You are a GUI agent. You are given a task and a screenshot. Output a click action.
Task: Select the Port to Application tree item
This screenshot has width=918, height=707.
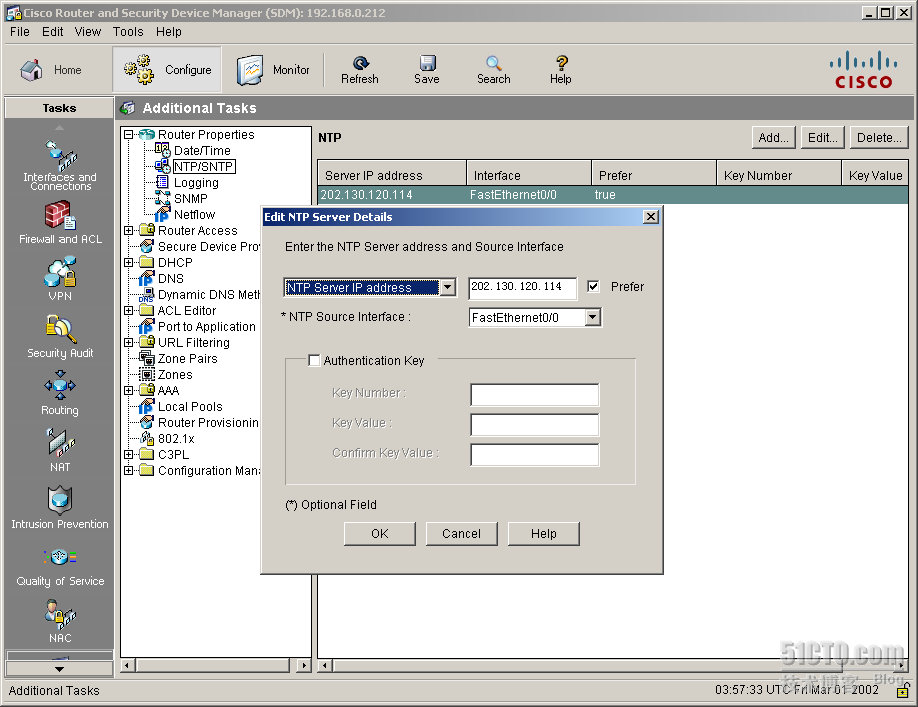(207, 327)
